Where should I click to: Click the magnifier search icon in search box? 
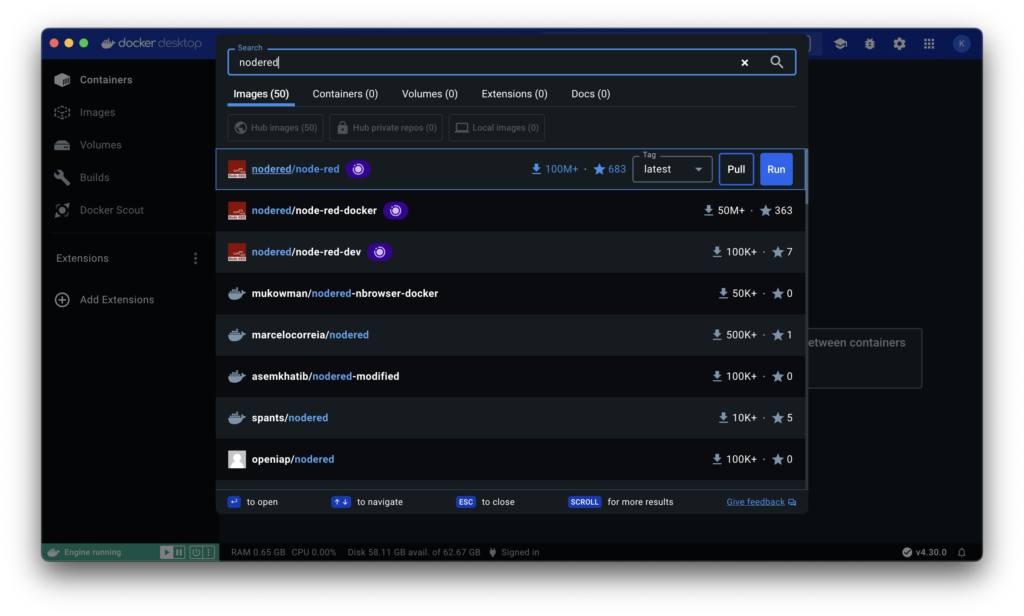777,62
